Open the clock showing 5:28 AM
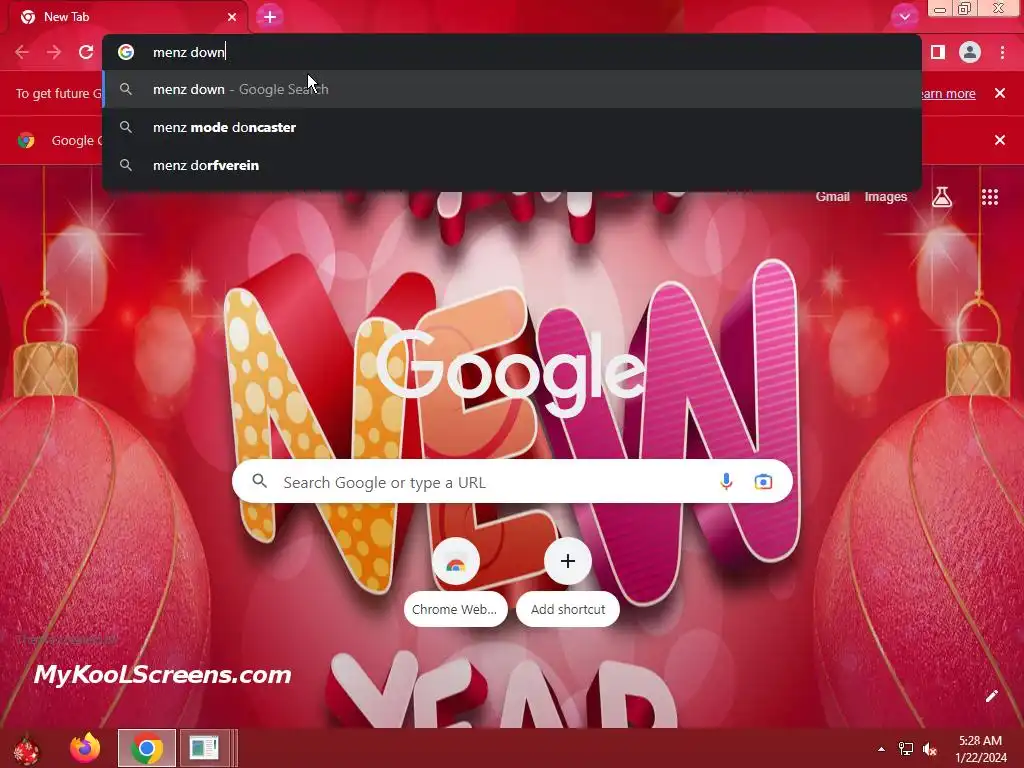 coord(980,749)
